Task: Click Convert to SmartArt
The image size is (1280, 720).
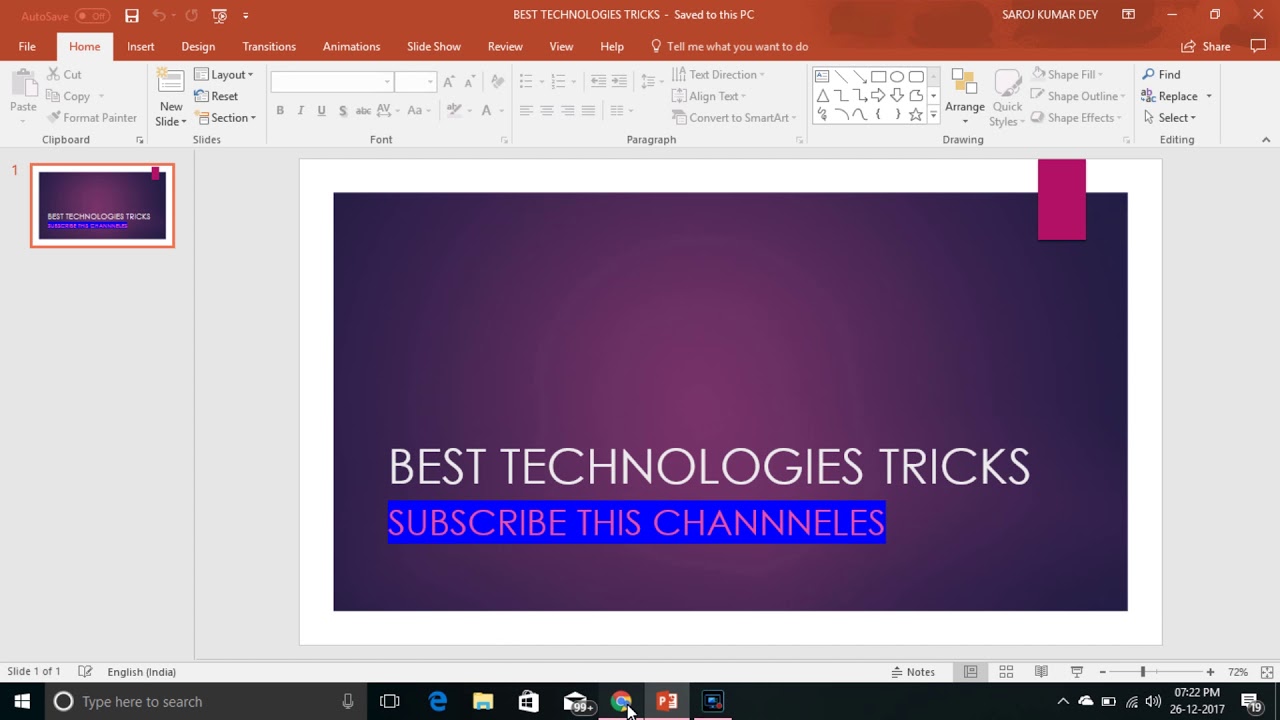Action: point(734,118)
